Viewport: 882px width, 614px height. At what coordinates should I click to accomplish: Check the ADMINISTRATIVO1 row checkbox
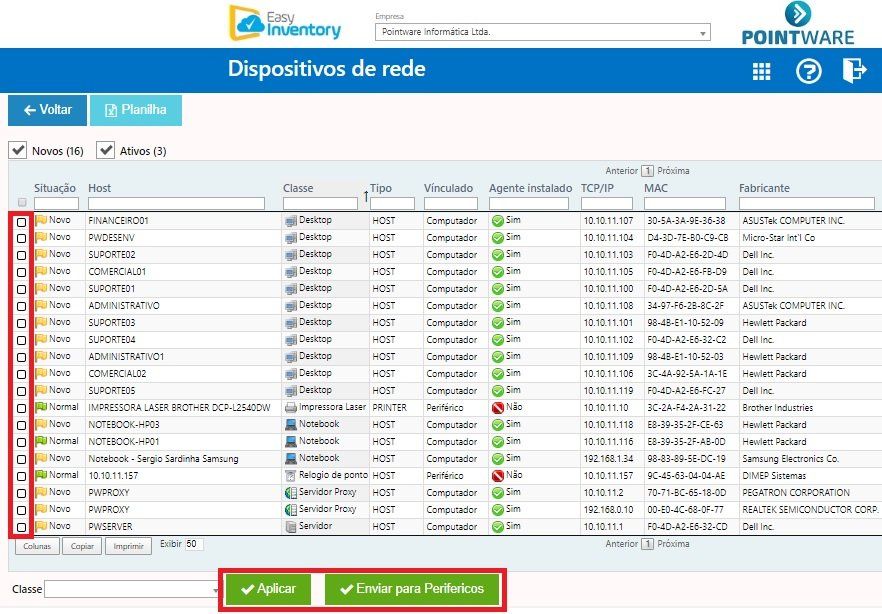tap(21, 358)
